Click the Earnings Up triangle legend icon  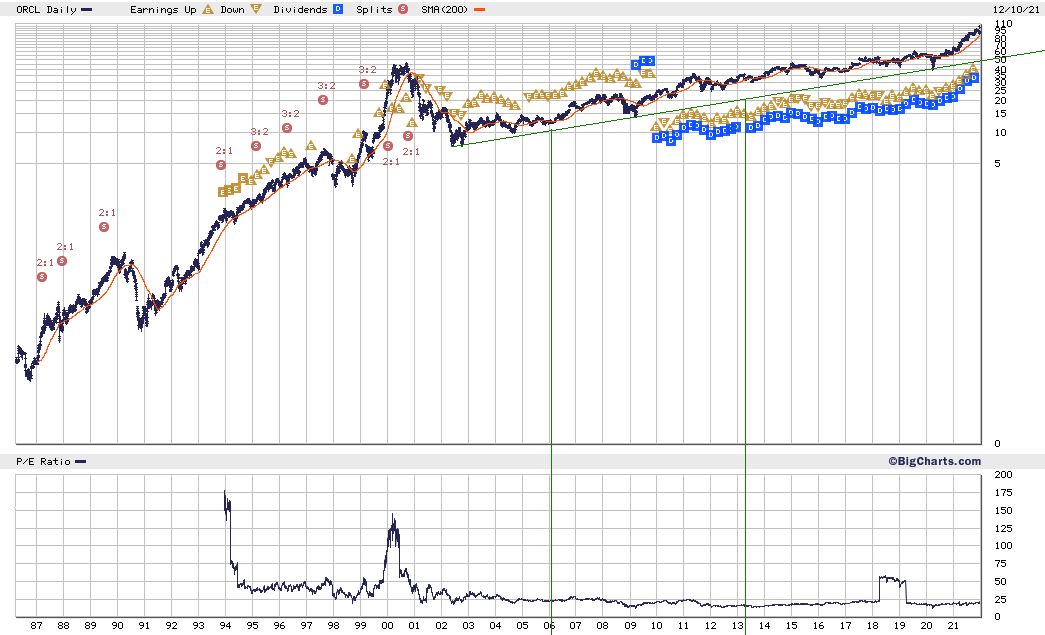click(x=208, y=9)
